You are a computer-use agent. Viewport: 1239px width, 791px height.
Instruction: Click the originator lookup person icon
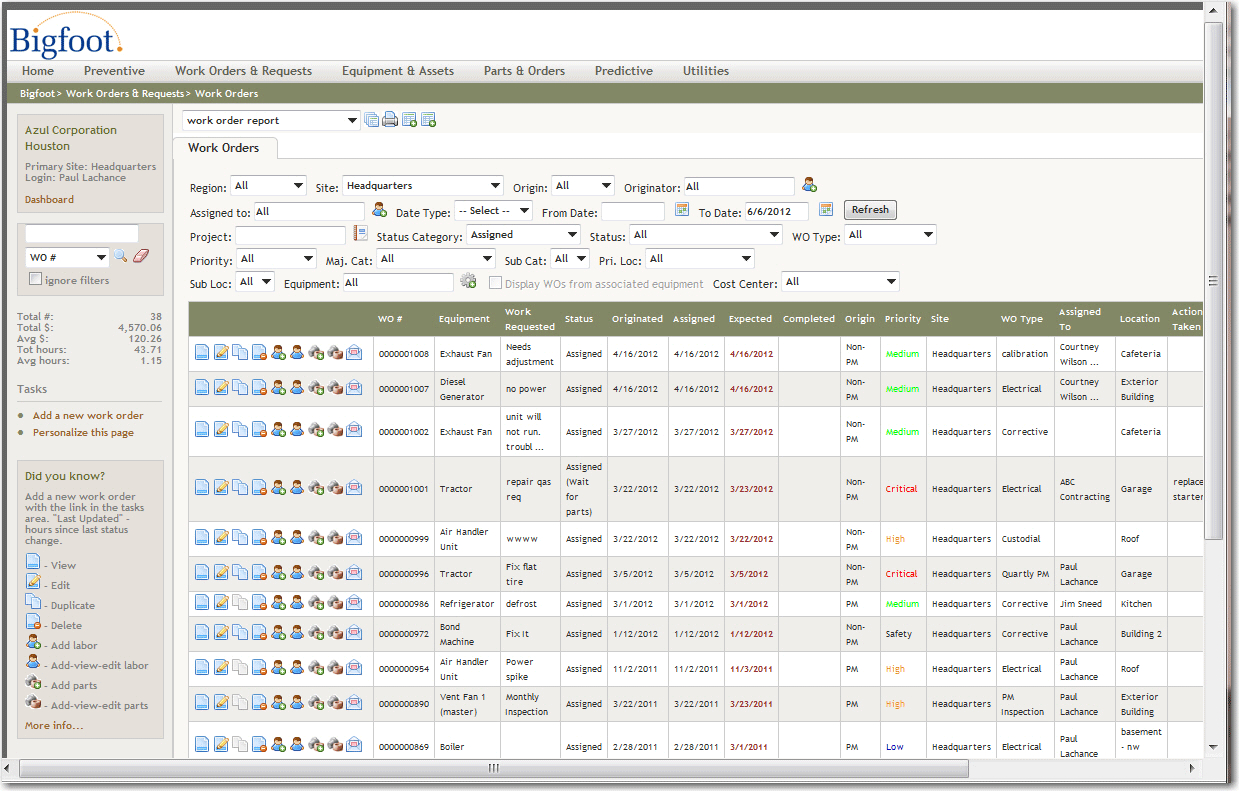point(809,185)
